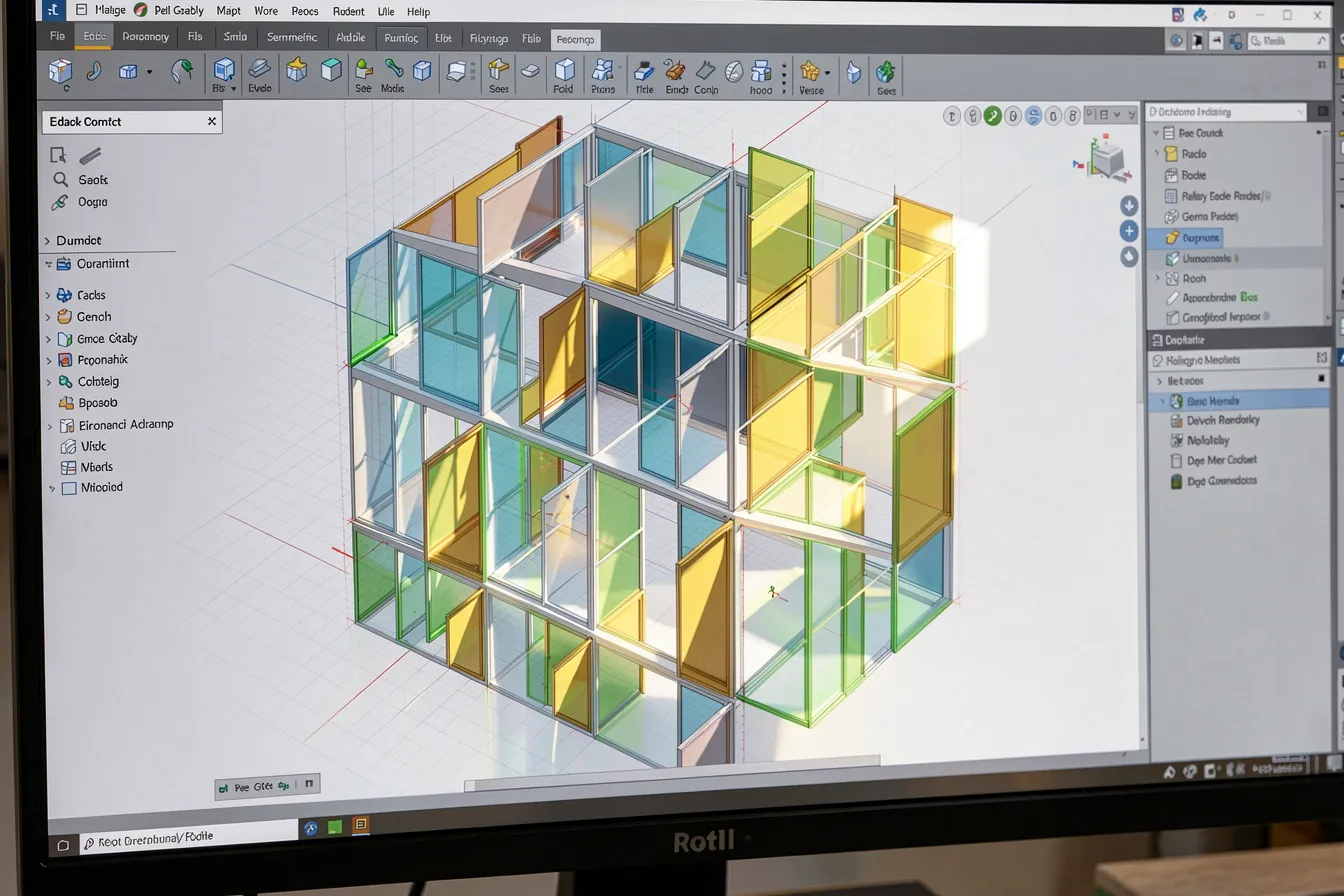The height and width of the screenshot is (896, 1344).
Task: Select the Eironanci Adranmp item
Action: click(x=116, y=425)
